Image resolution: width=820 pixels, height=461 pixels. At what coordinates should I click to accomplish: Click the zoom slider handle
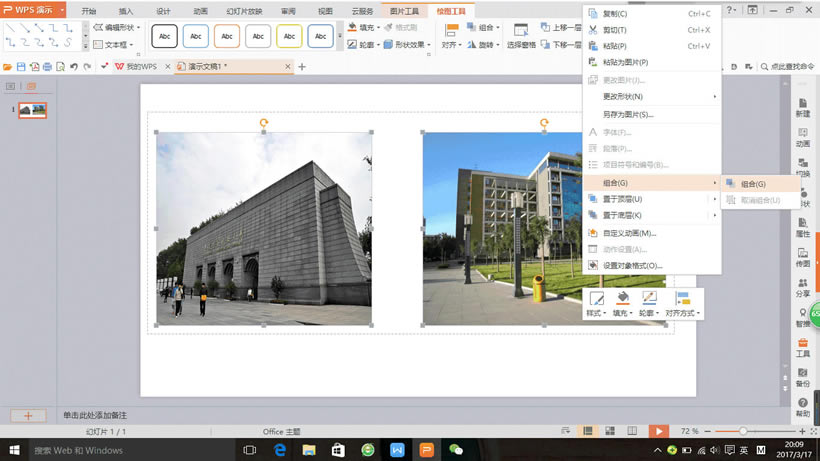pyautogui.click(x=743, y=431)
